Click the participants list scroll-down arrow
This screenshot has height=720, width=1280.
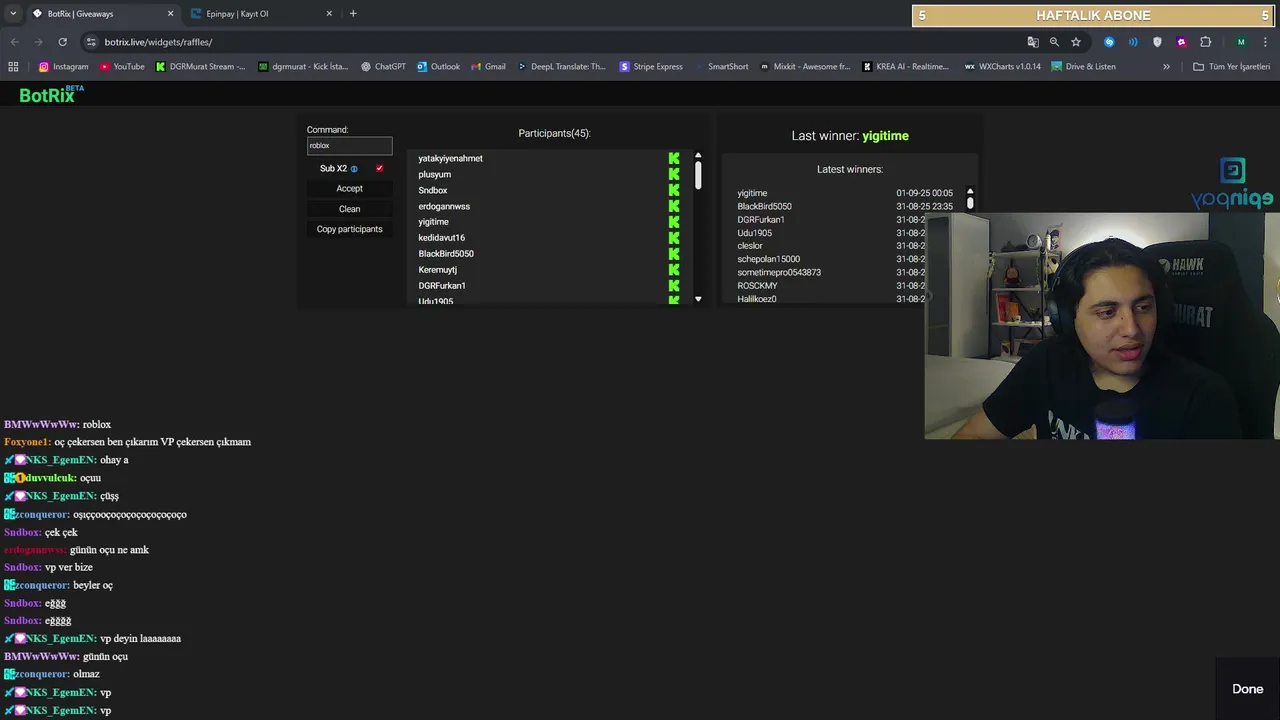pos(698,299)
